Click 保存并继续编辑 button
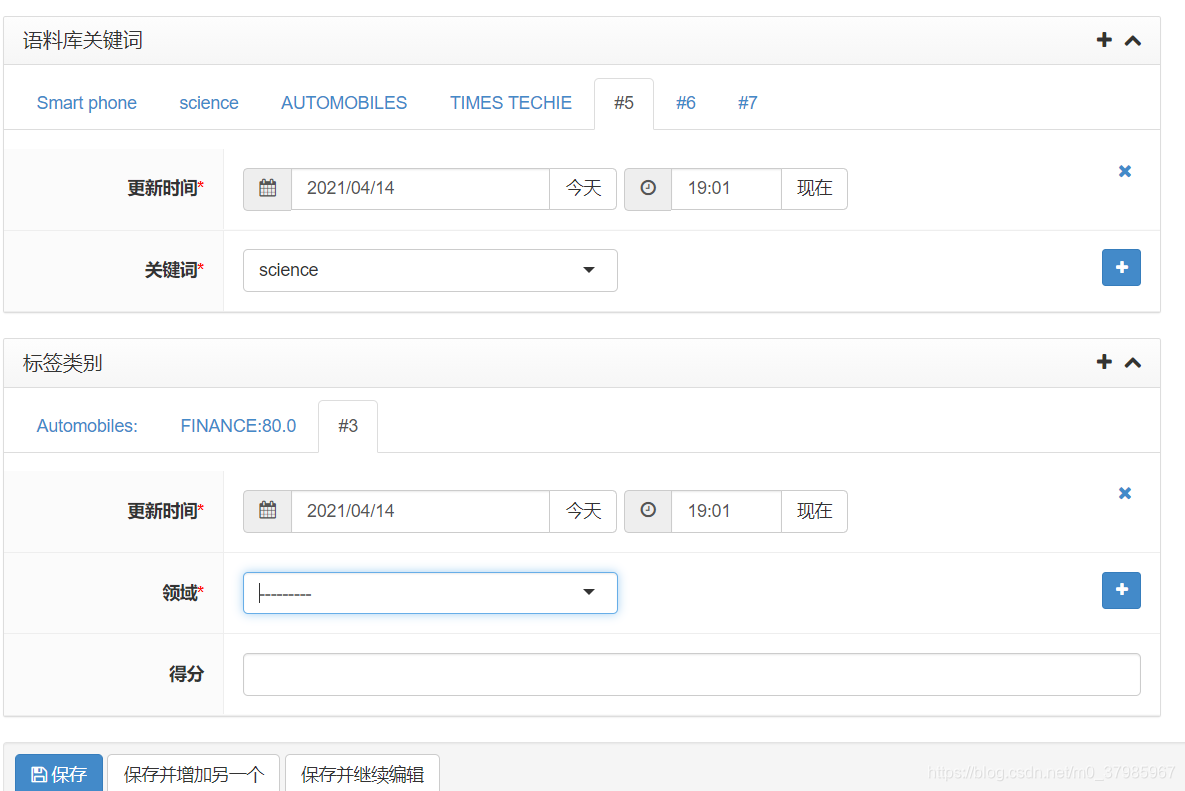This screenshot has width=1185, height=791. coord(362,773)
